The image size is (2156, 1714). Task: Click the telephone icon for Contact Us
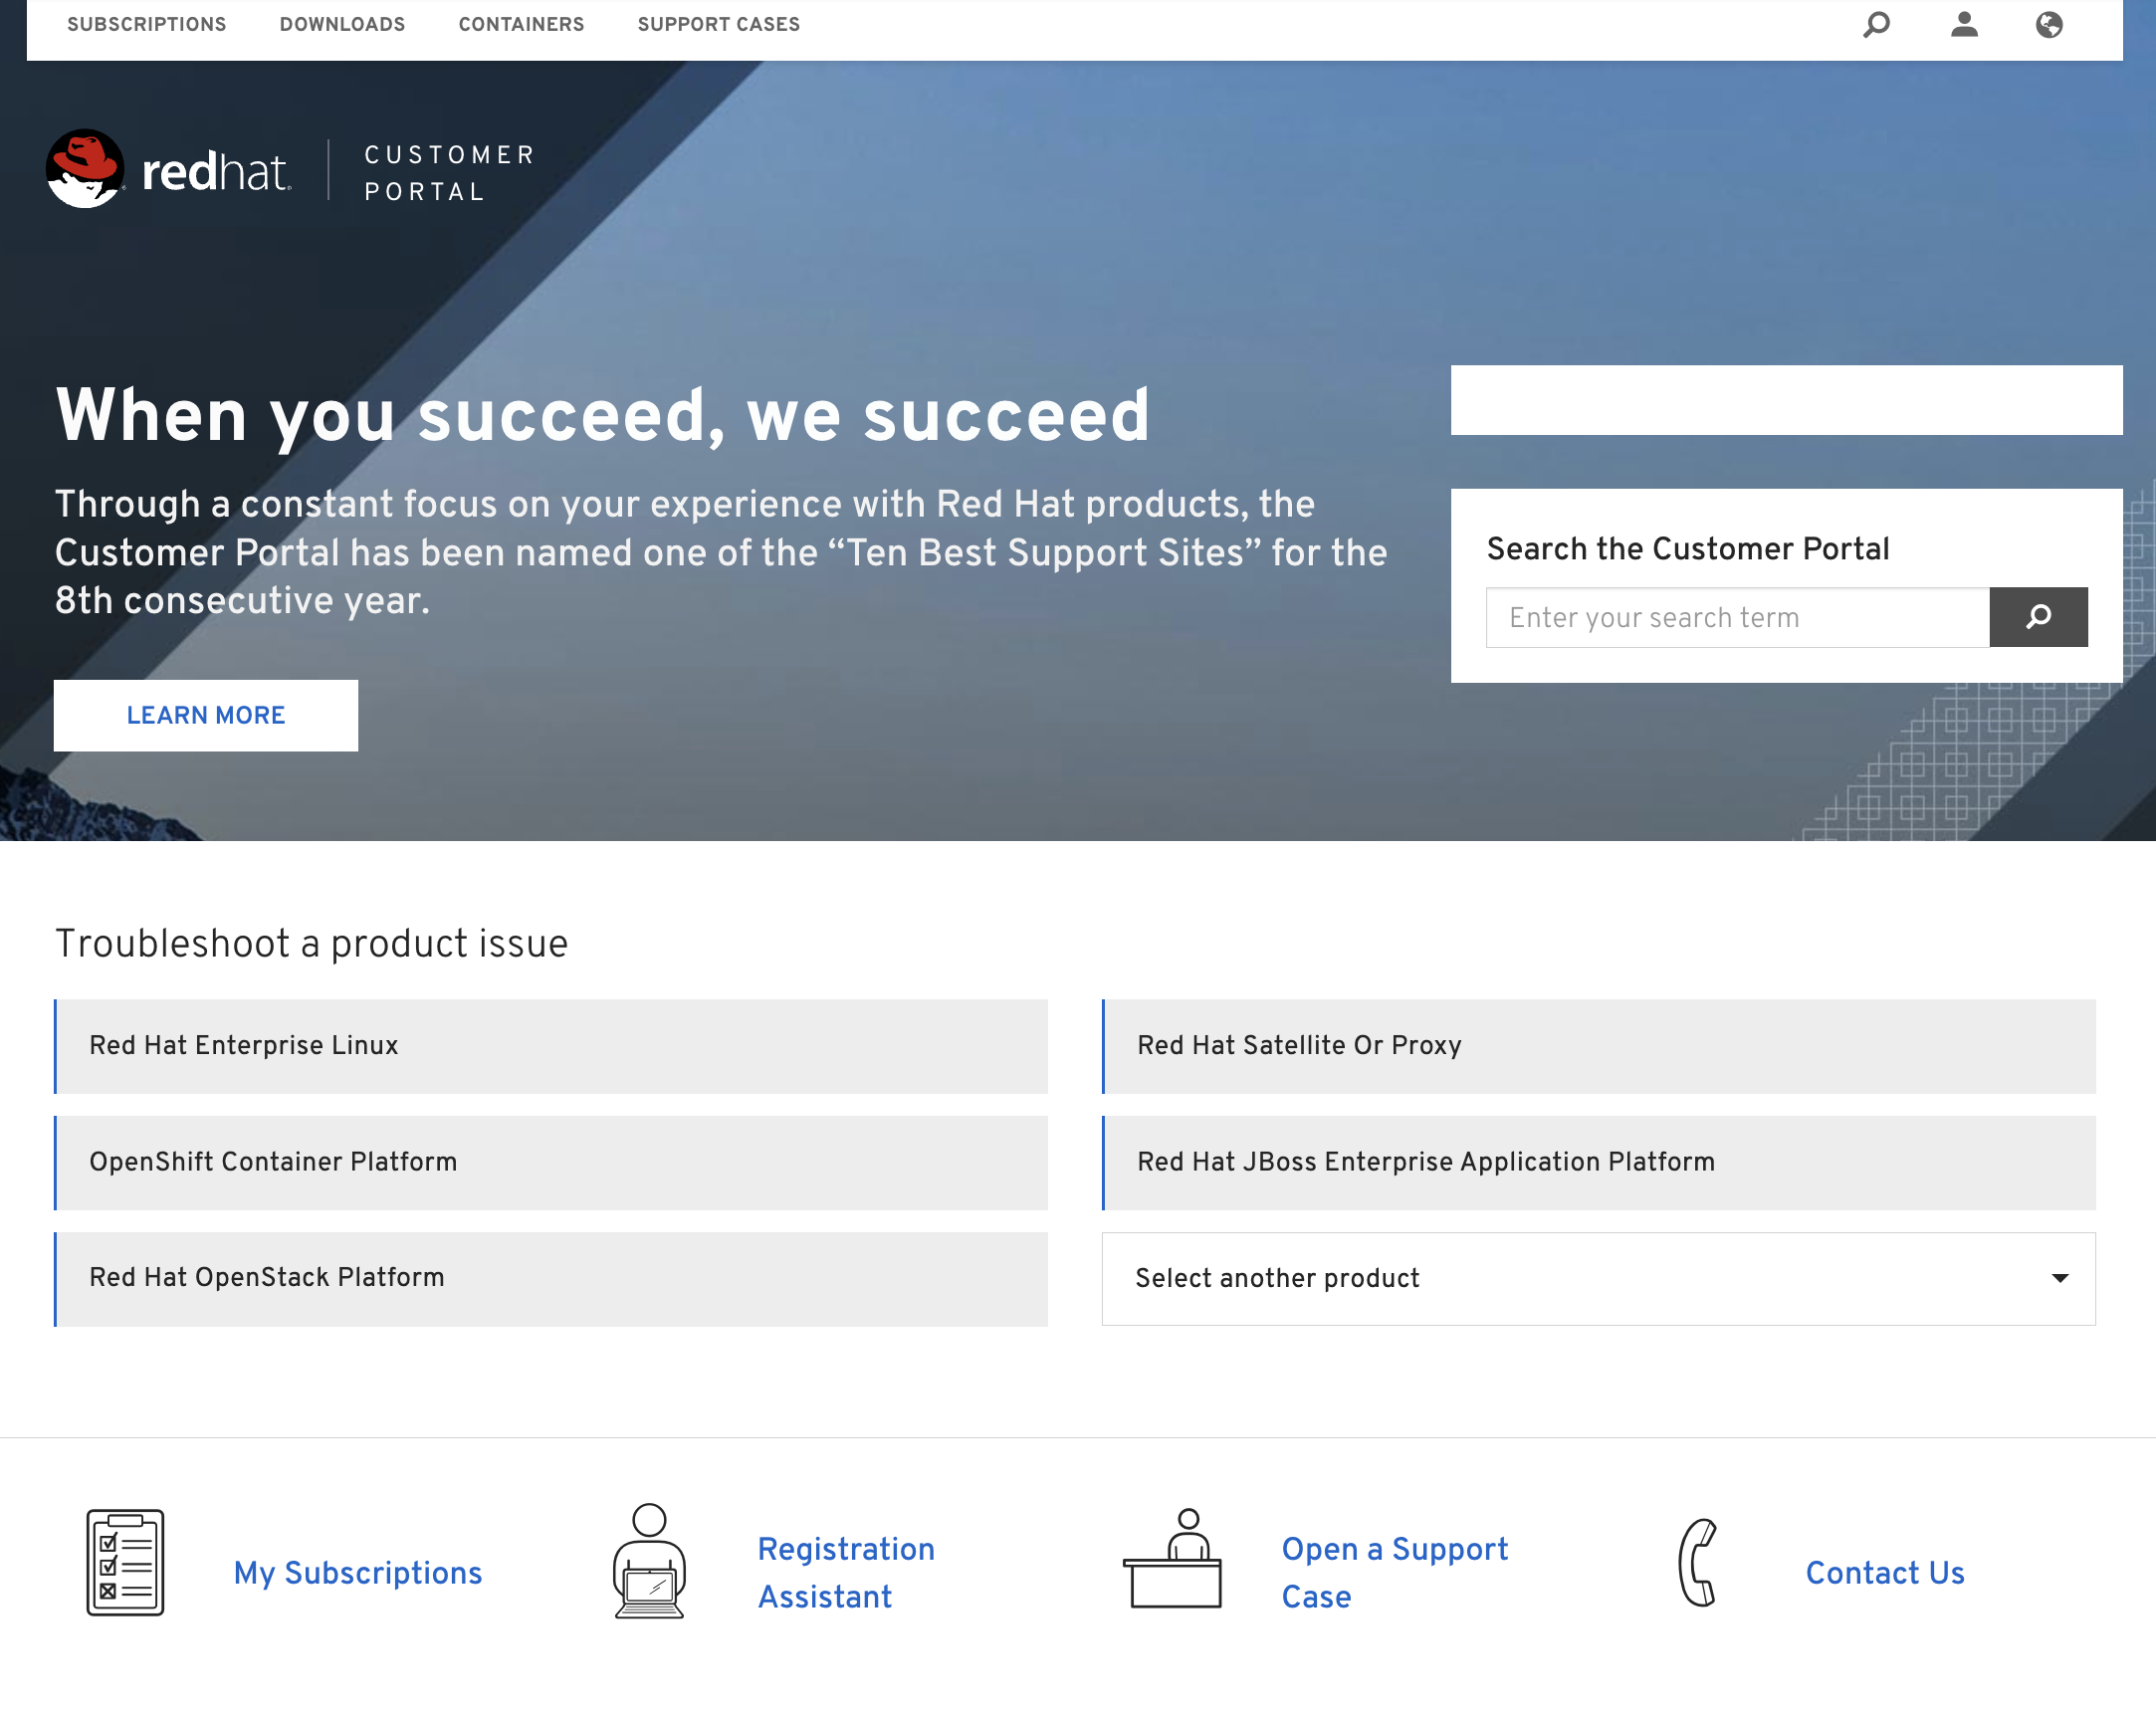coord(1700,1563)
